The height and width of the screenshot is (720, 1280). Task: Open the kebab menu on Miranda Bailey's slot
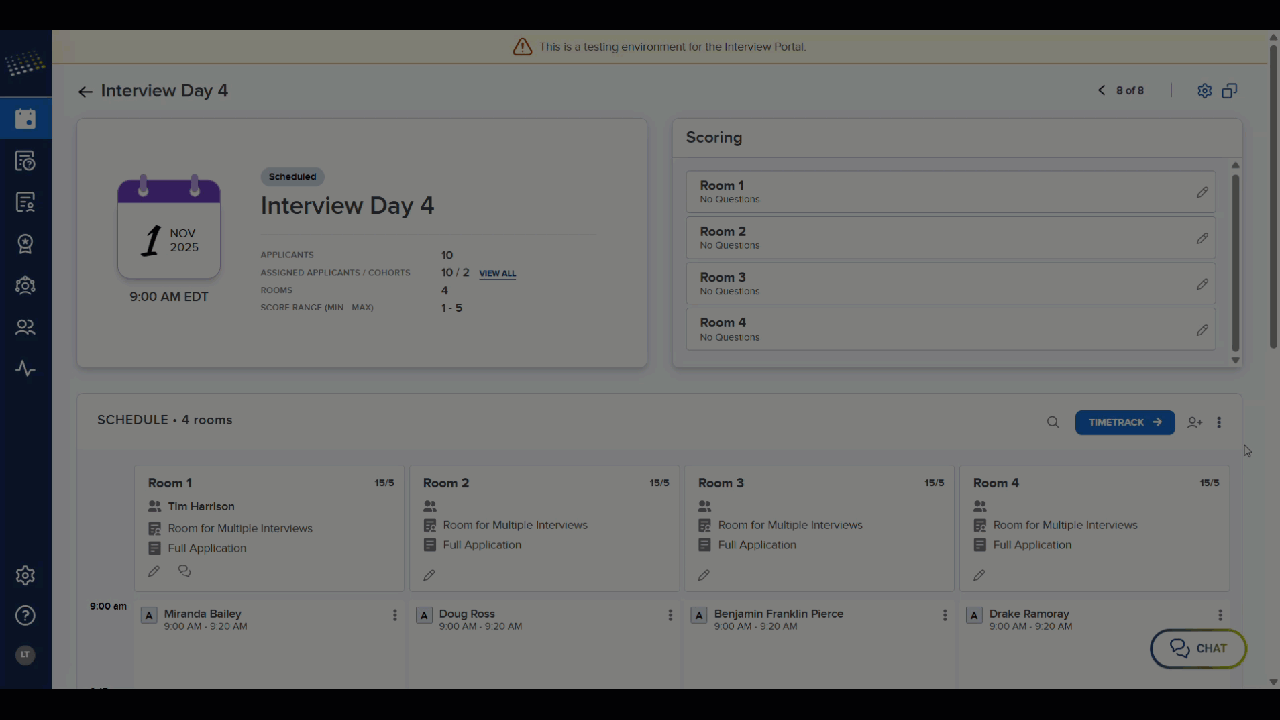point(394,615)
